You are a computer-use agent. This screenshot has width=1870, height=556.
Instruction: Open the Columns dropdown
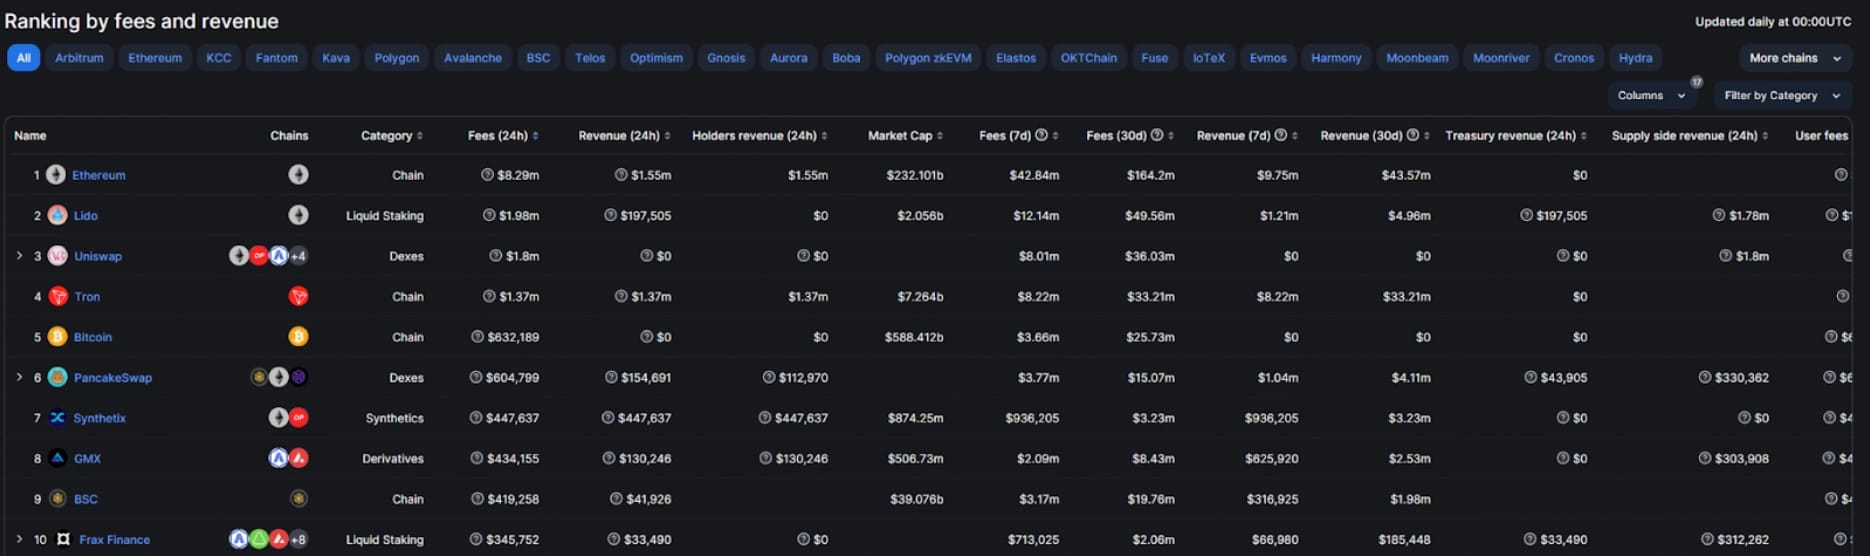(1651, 95)
